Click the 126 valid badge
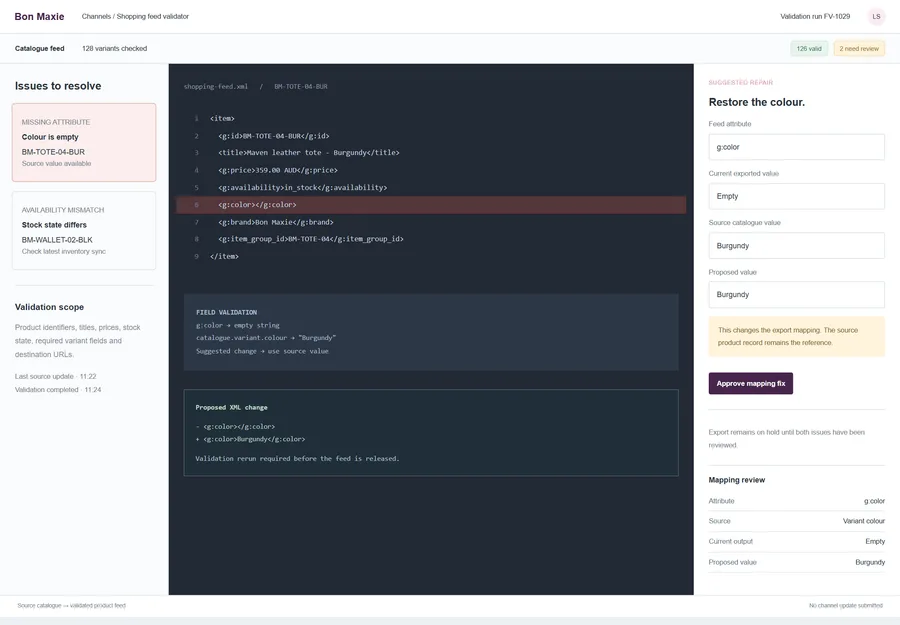 tap(809, 49)
